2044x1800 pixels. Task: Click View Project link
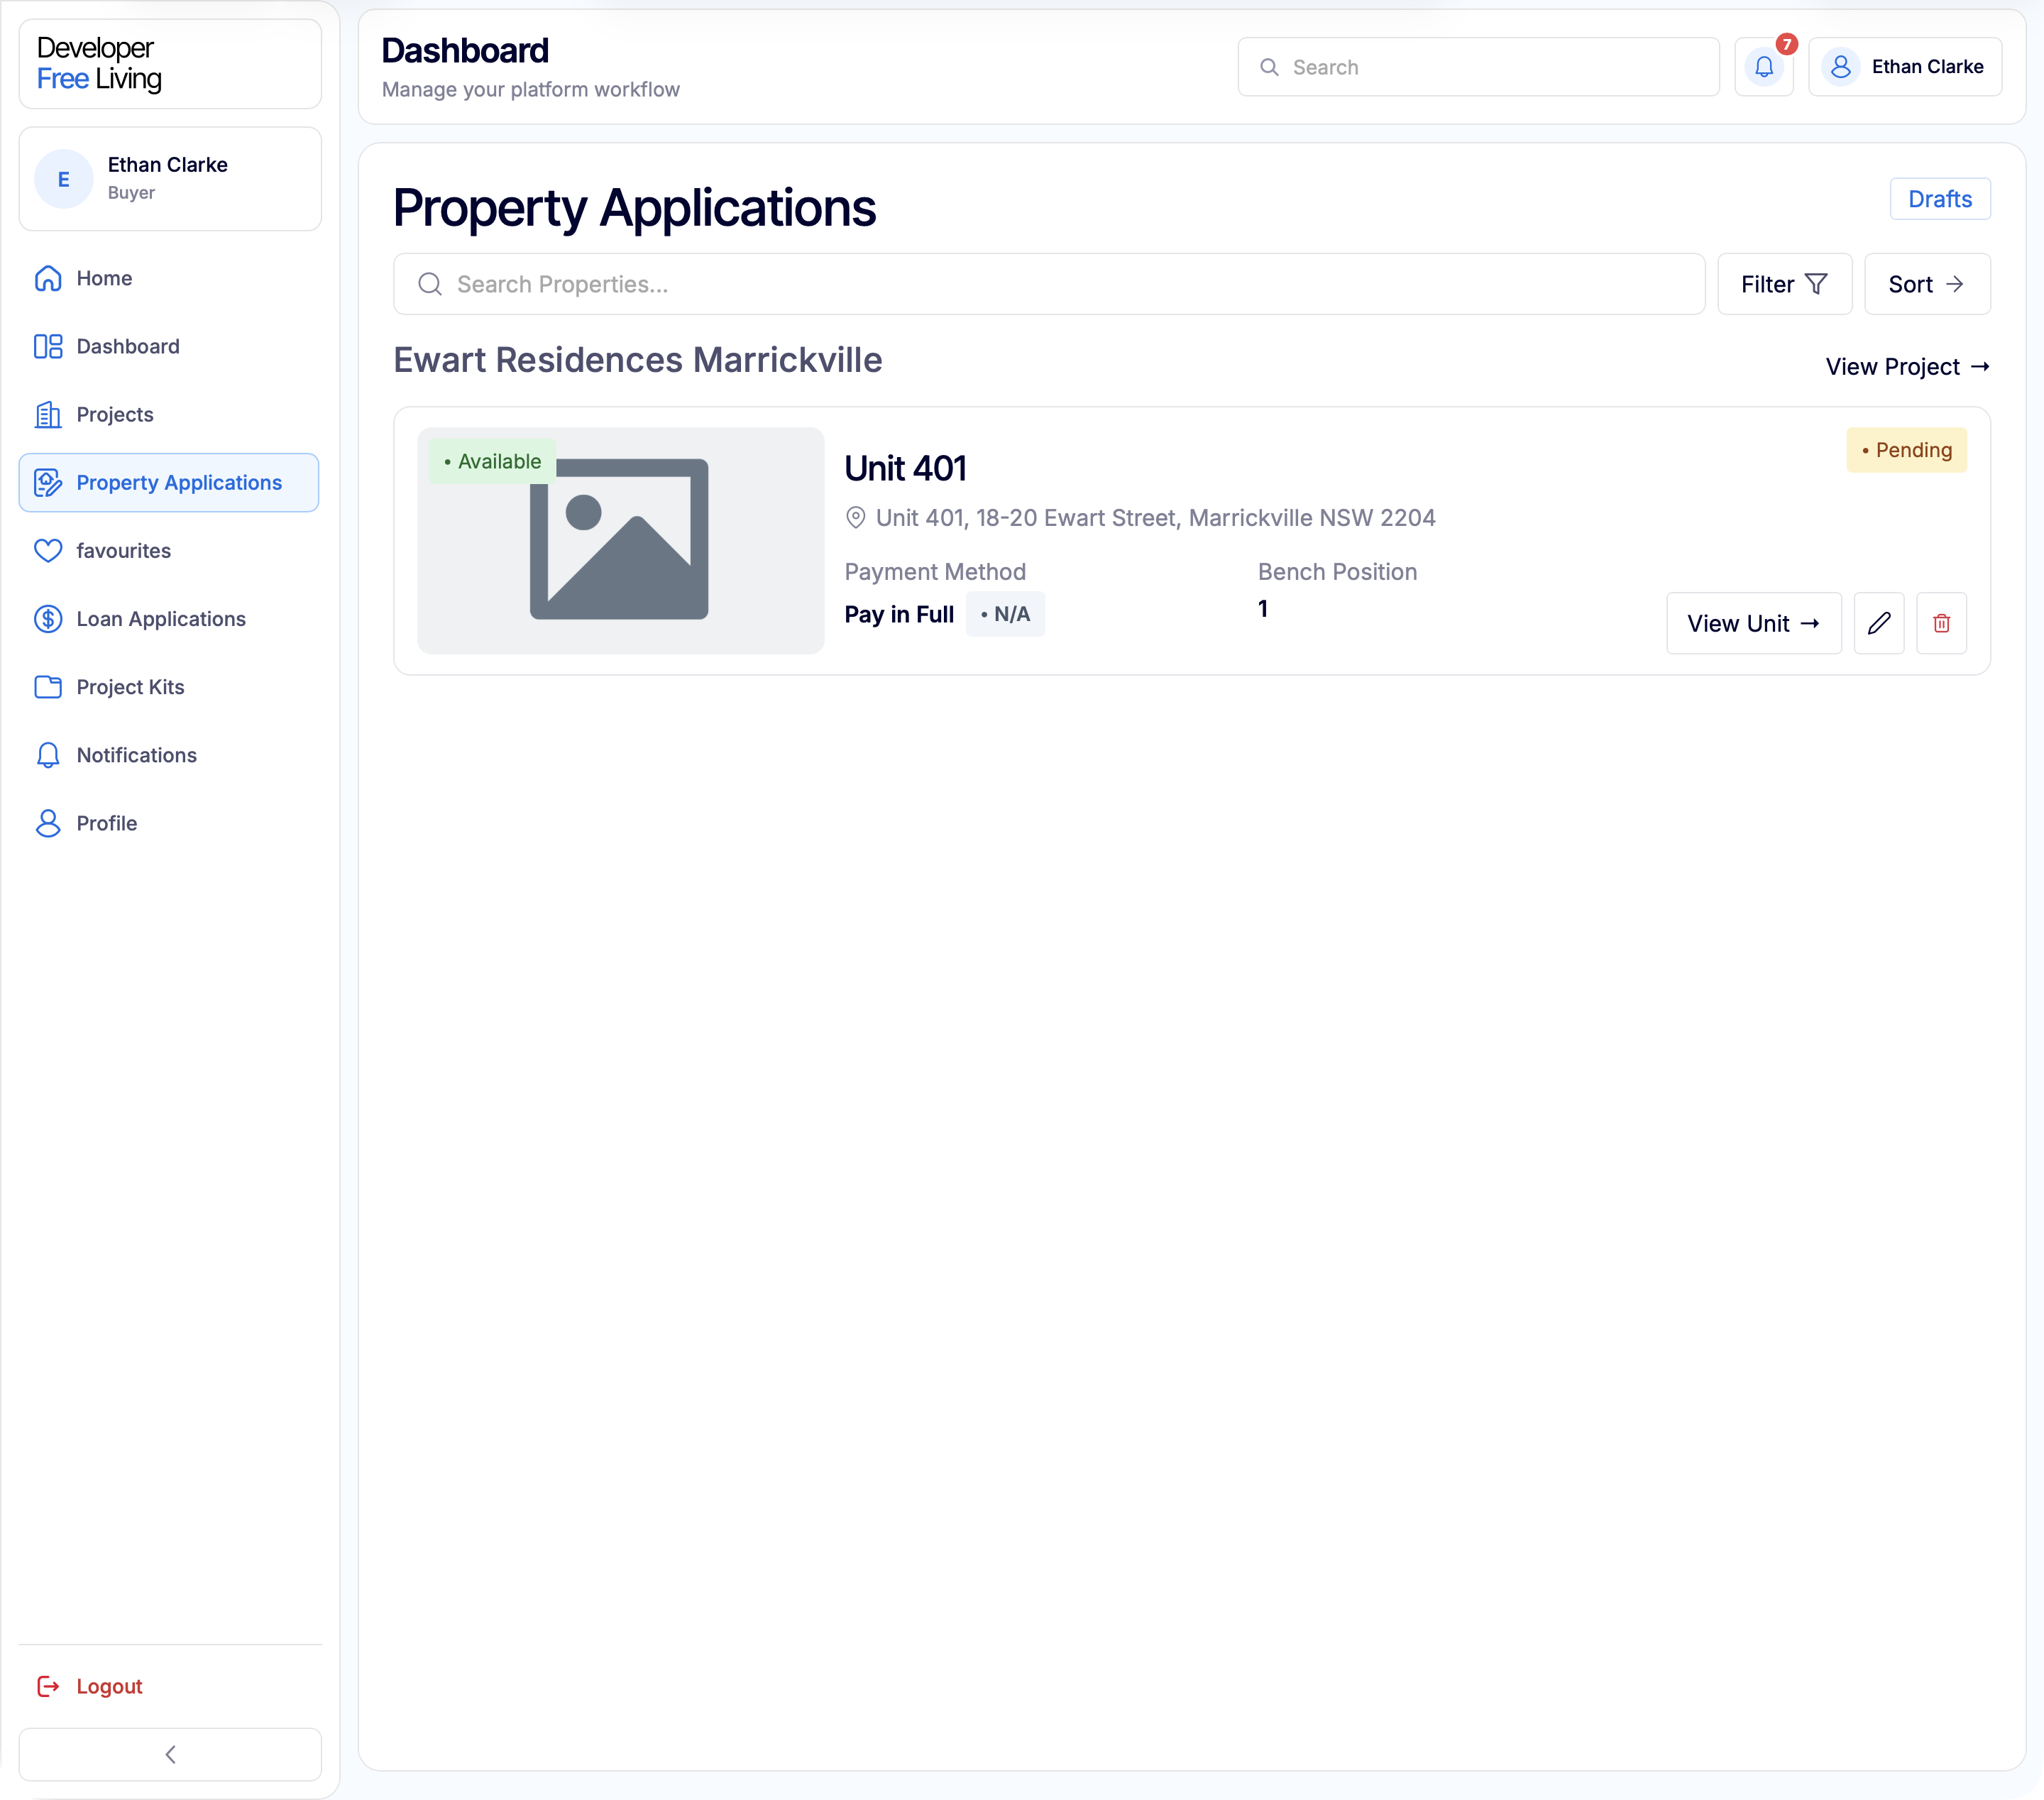coord(1908,367)
